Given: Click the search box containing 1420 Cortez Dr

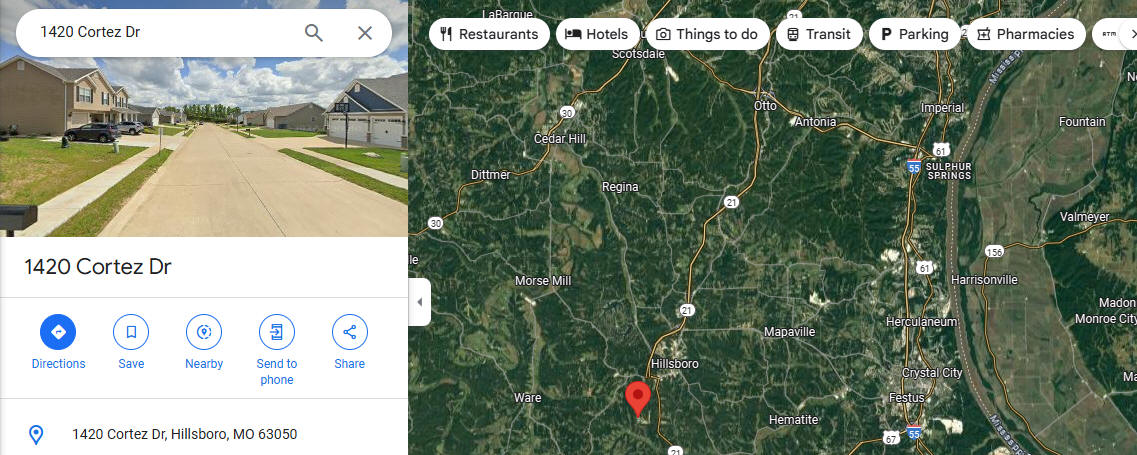Looking at the screenshot, I should click(x=167, y=33).
